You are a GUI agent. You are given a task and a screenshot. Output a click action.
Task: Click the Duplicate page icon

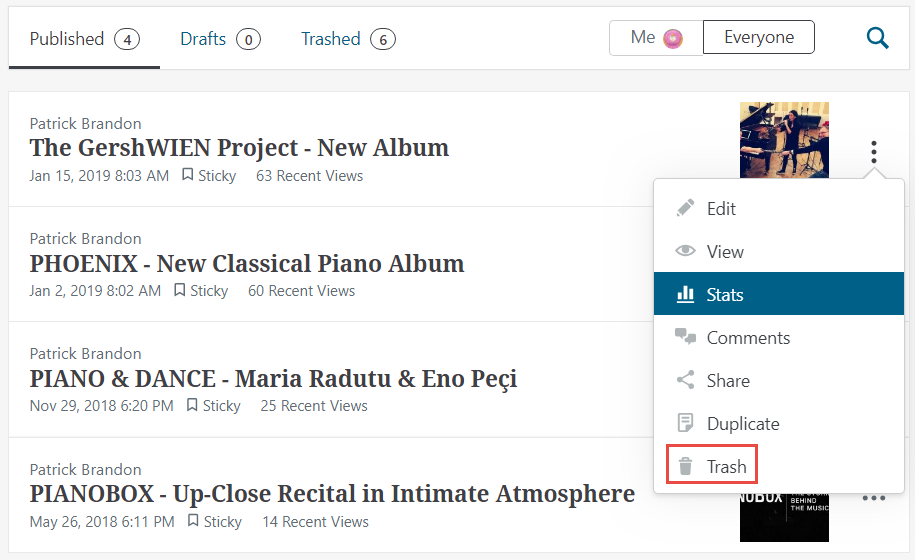click(x=685, y=423)
